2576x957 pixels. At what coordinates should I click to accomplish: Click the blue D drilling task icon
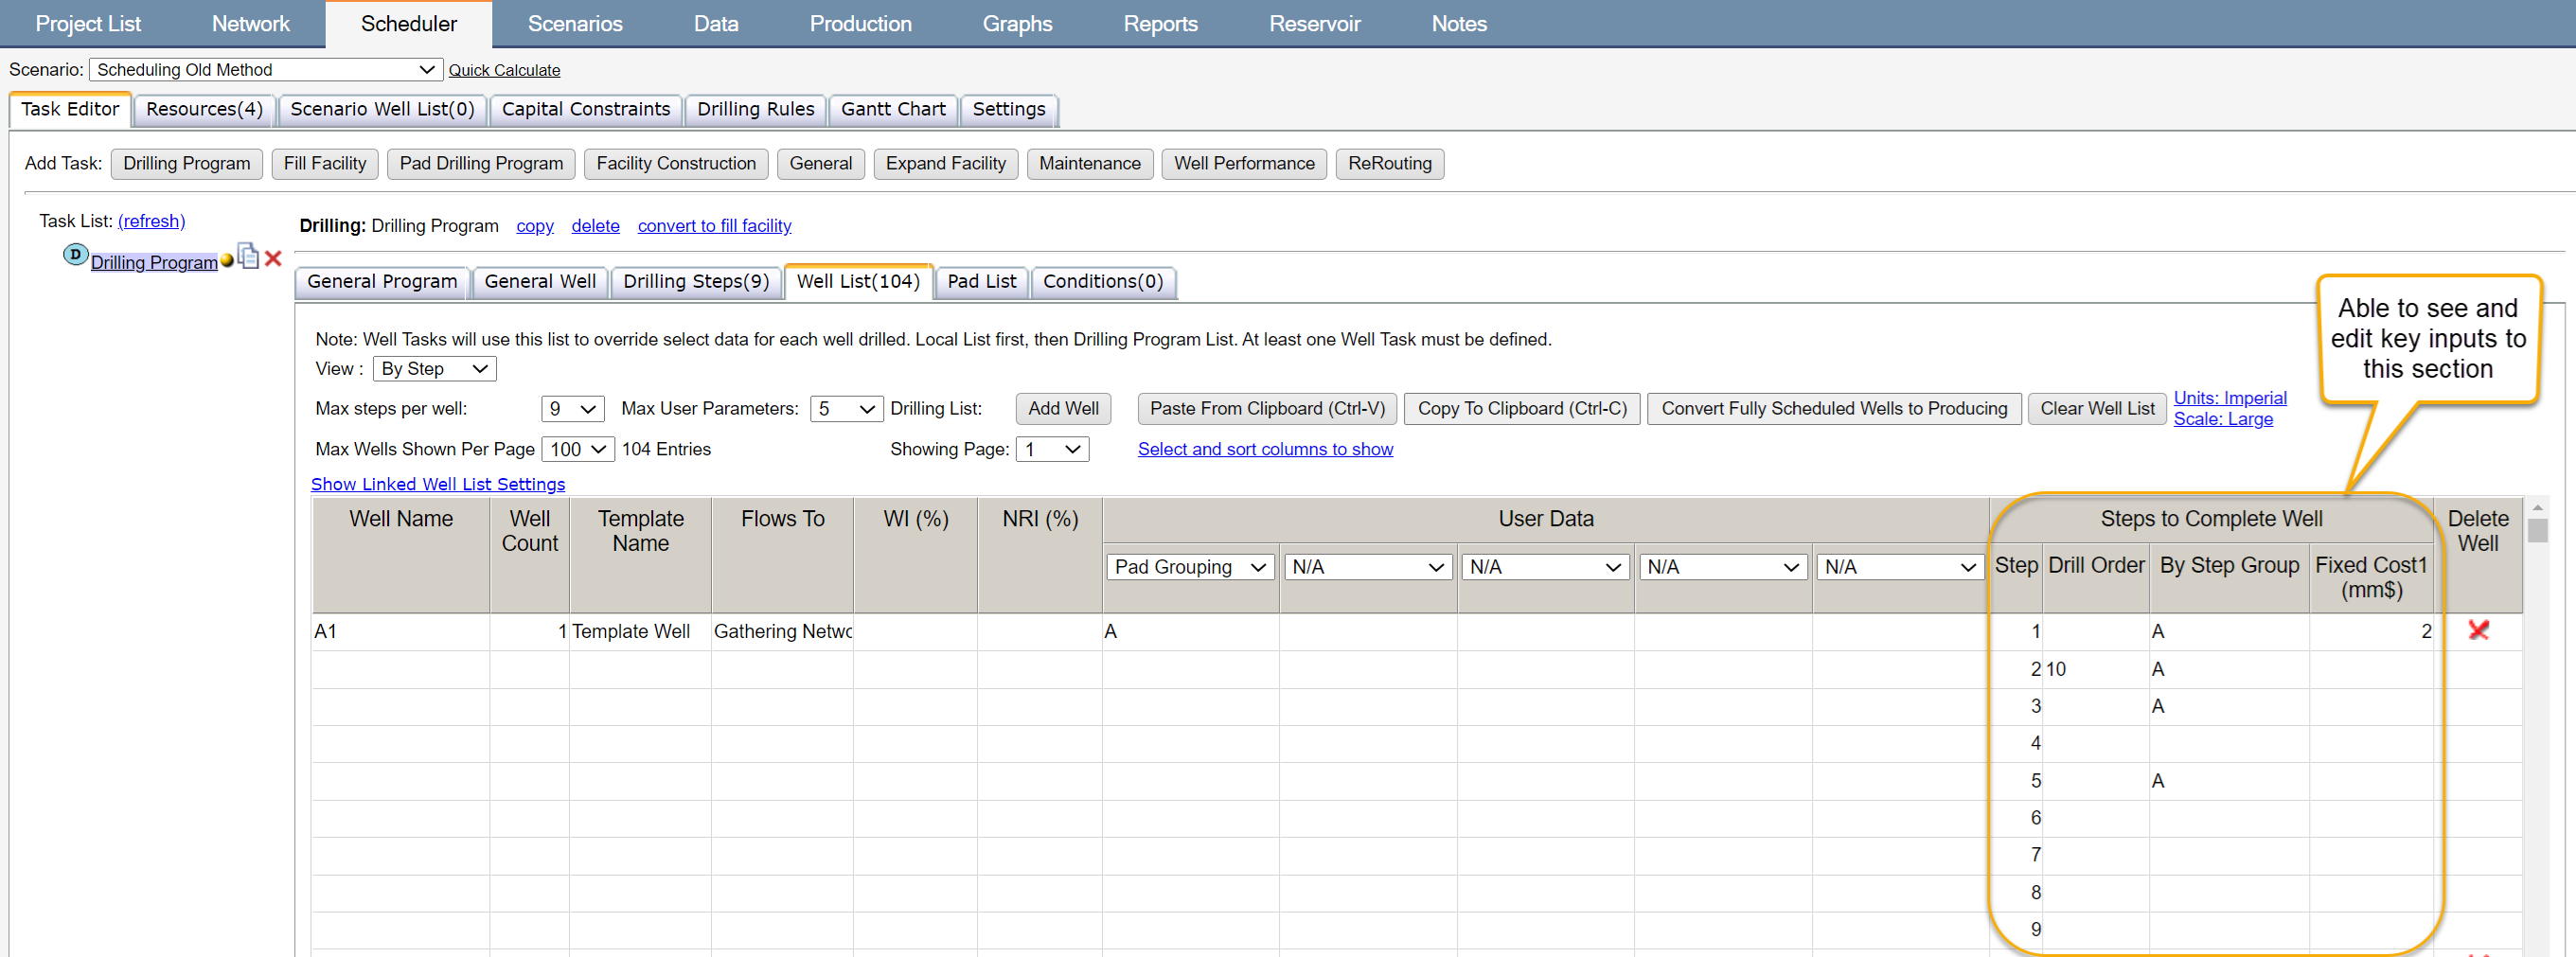click(x=75, y=255)
